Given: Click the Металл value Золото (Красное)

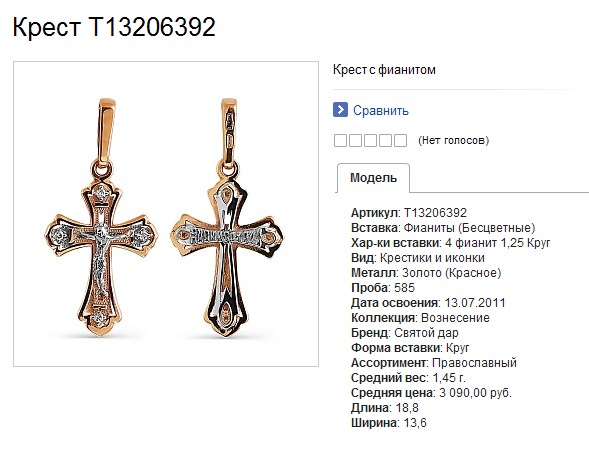Looking at the screenshot, I should [x=452, y=273].
